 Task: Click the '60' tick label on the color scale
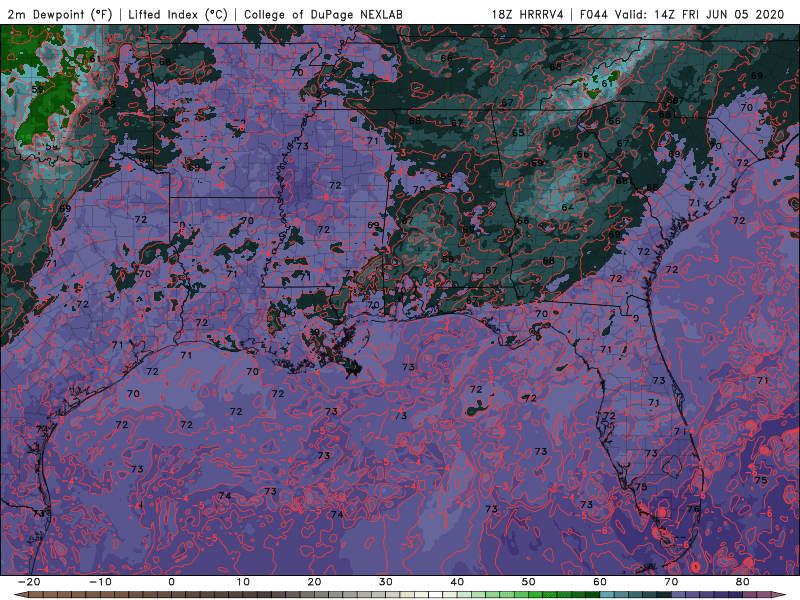coord(600,582)
